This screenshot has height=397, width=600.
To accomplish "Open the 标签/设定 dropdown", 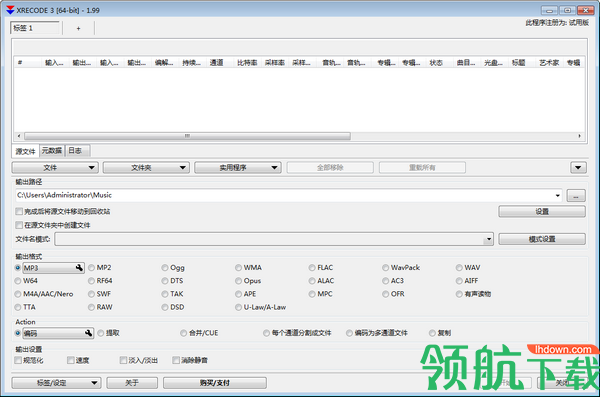I will [x=56, y=383].
